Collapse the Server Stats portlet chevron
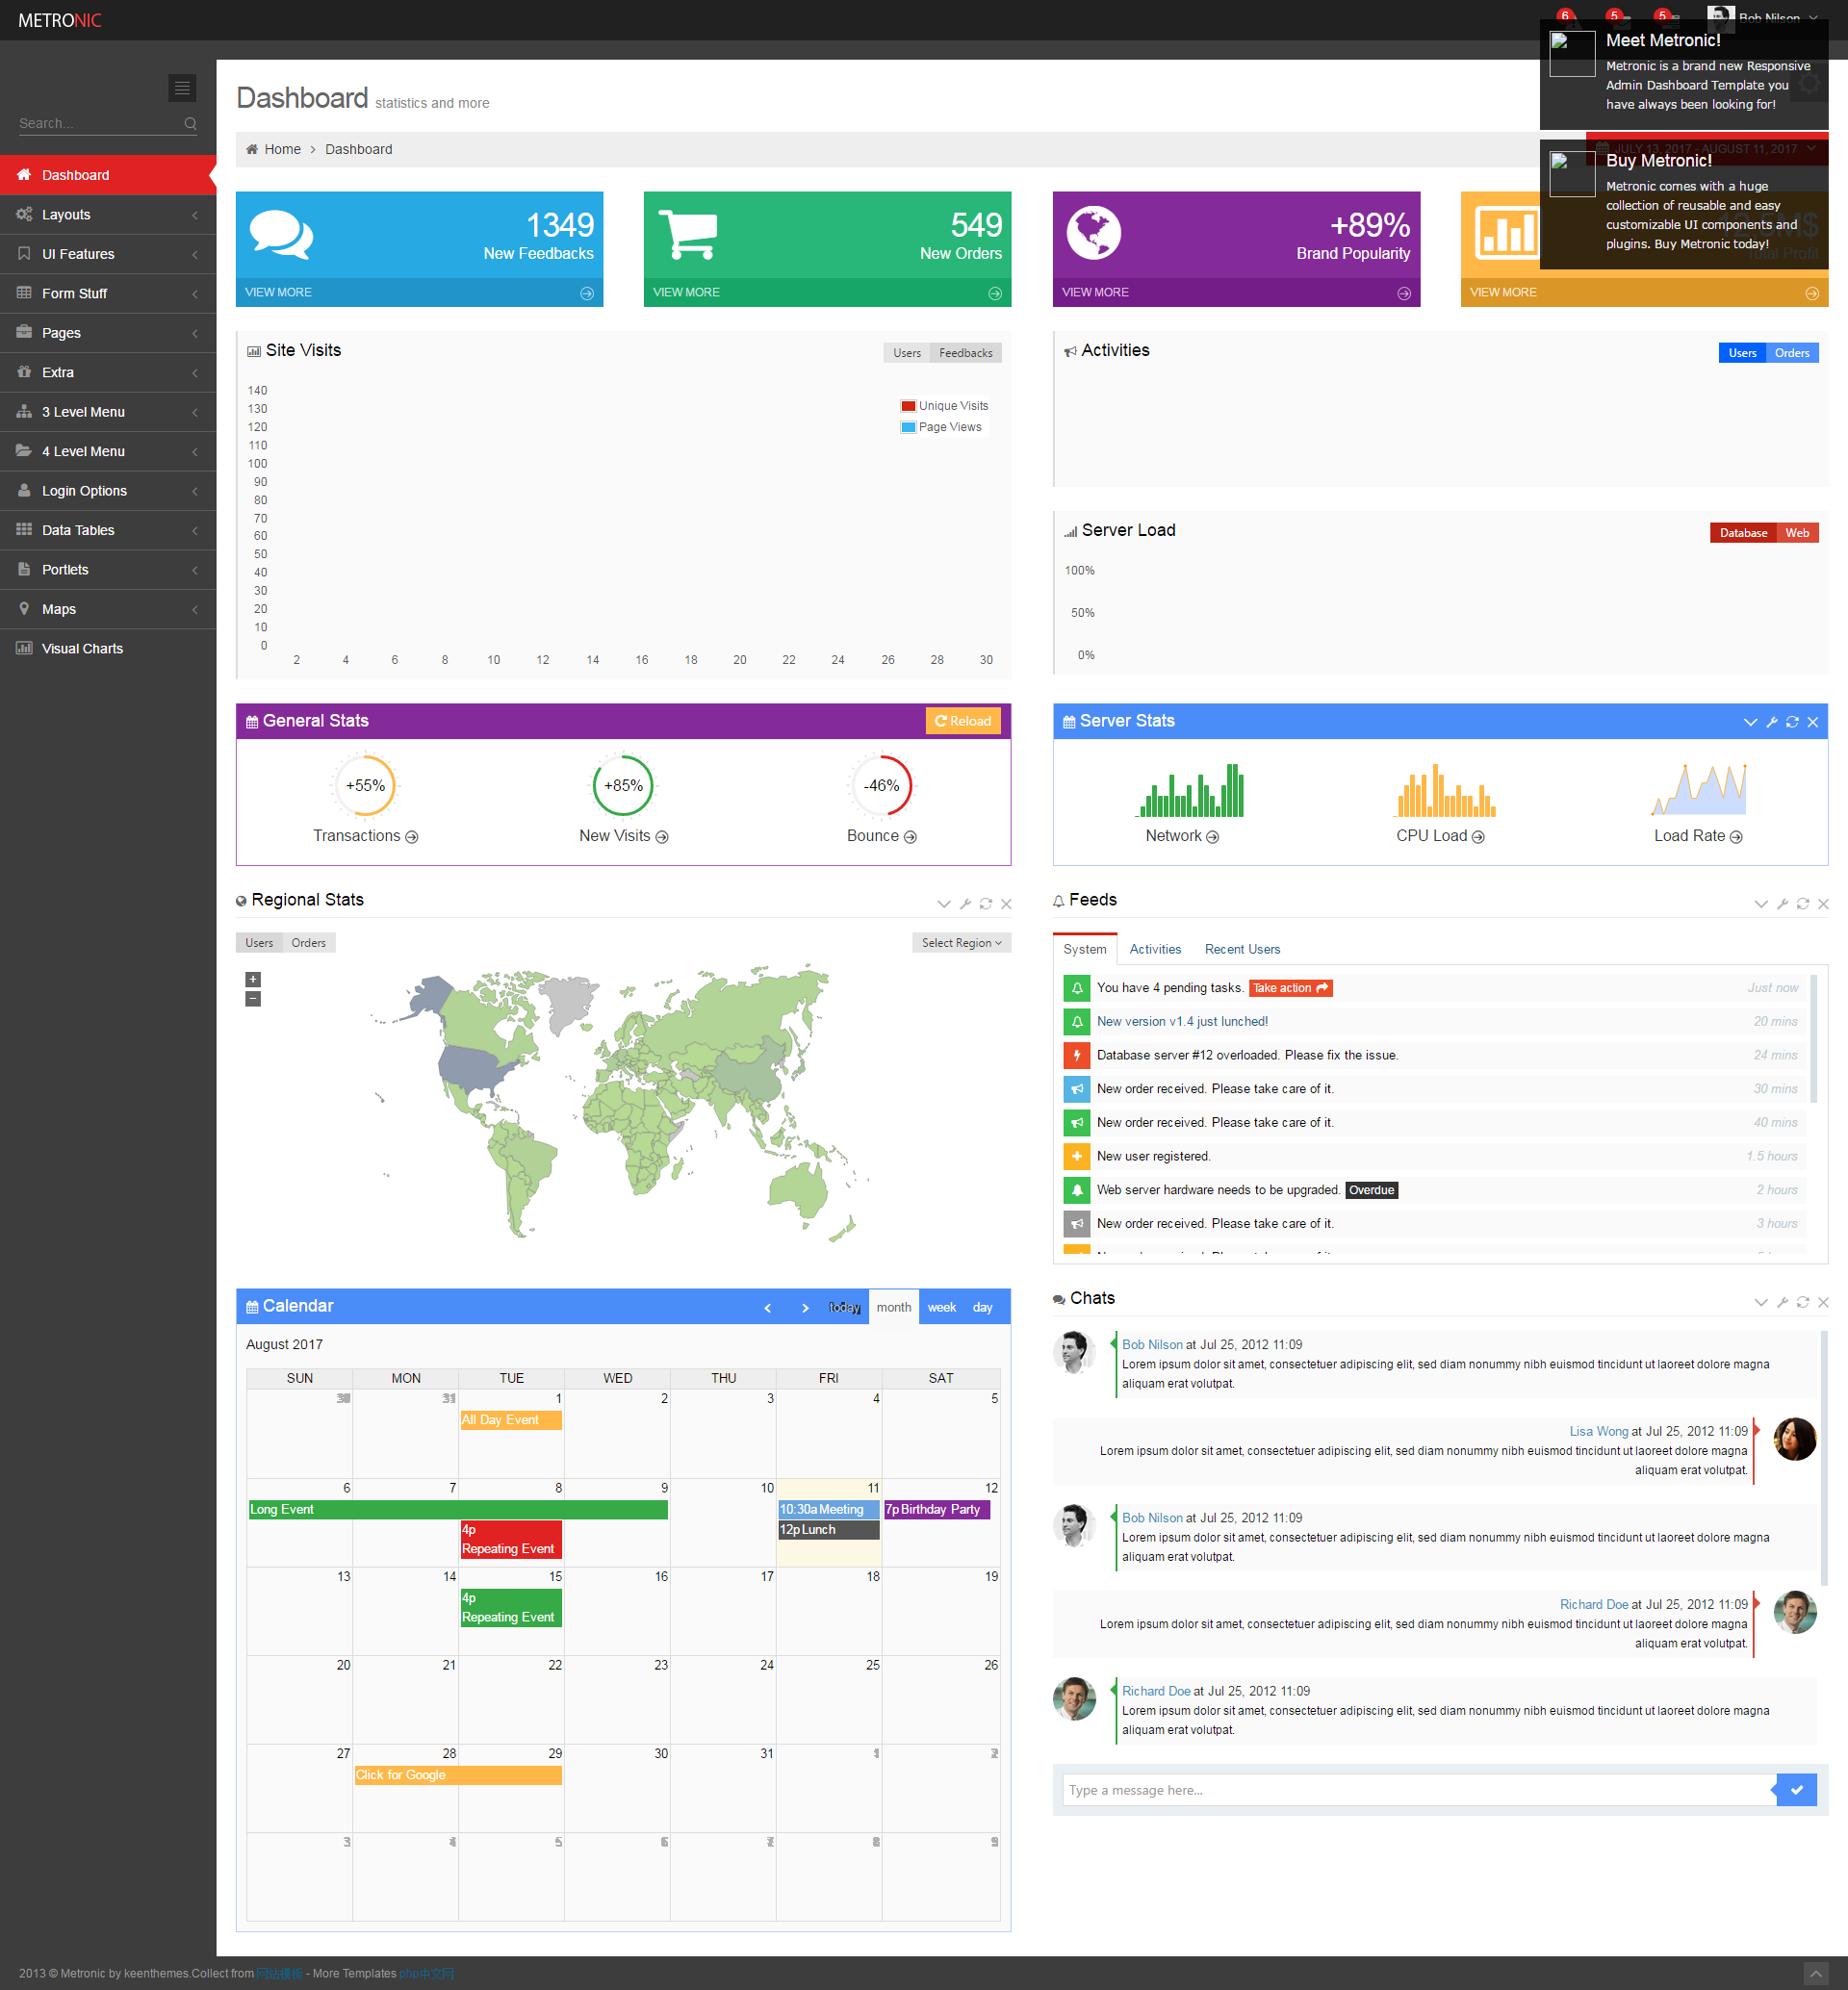This screenshot has width=1848, height=1990. coord(1750,722)
